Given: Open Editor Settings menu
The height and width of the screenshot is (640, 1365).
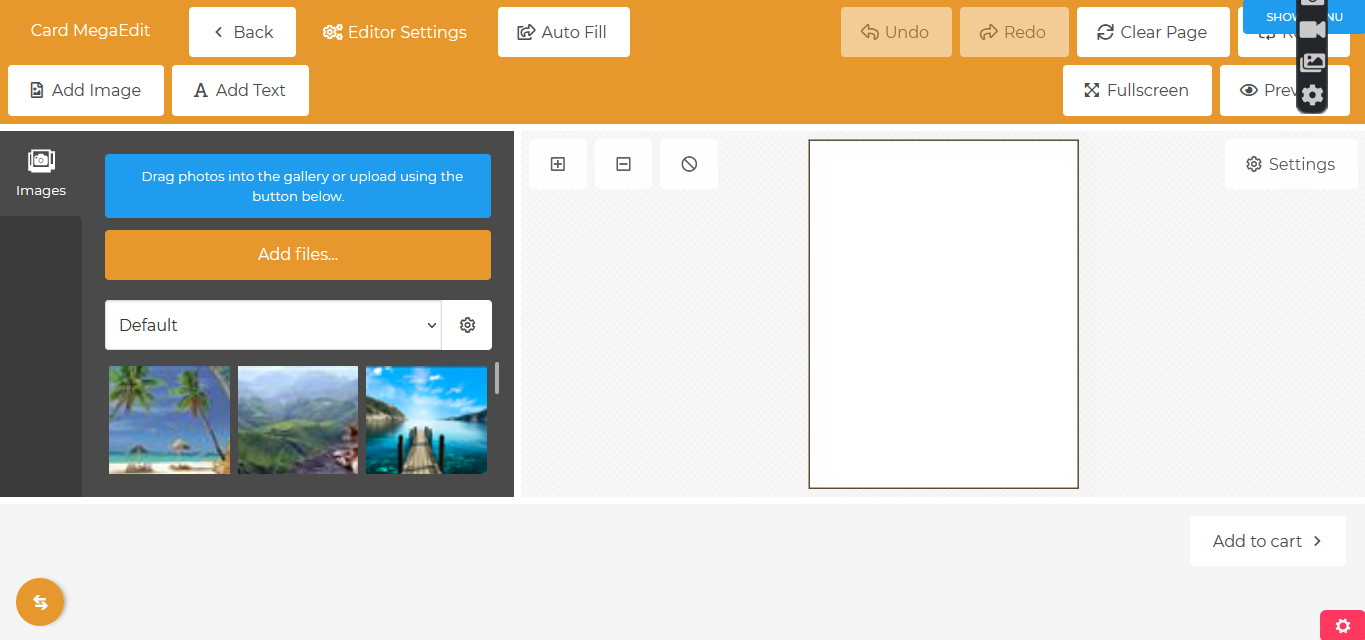Looking at the screenshot, I should click(x=395, y=32).
